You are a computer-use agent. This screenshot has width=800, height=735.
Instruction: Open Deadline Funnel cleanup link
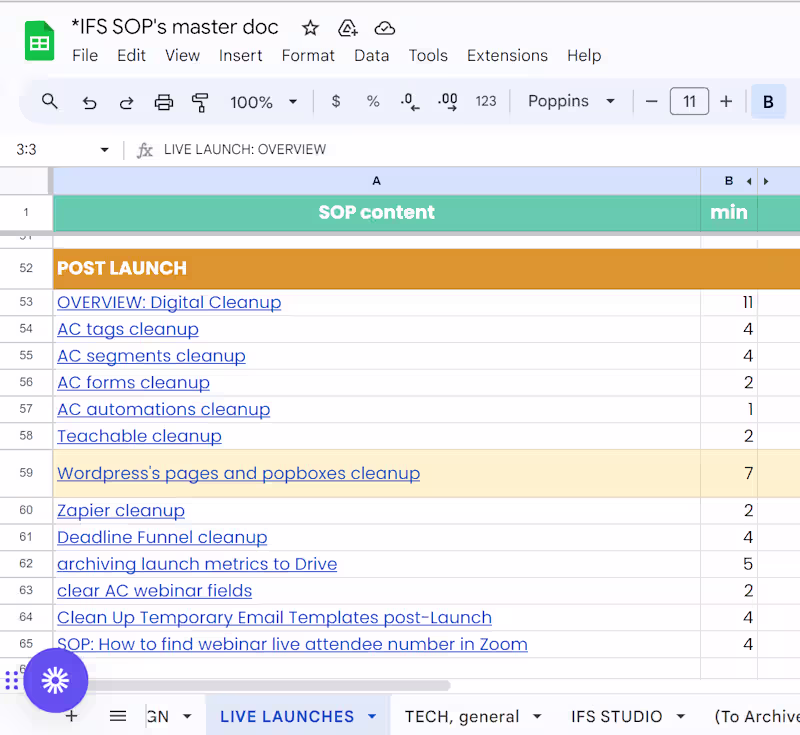point(162,538)
